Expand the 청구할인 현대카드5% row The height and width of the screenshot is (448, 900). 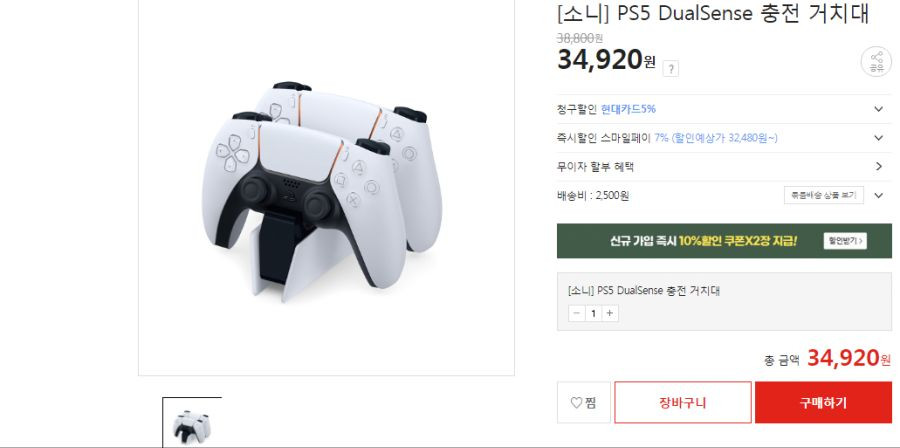(724, 109)
